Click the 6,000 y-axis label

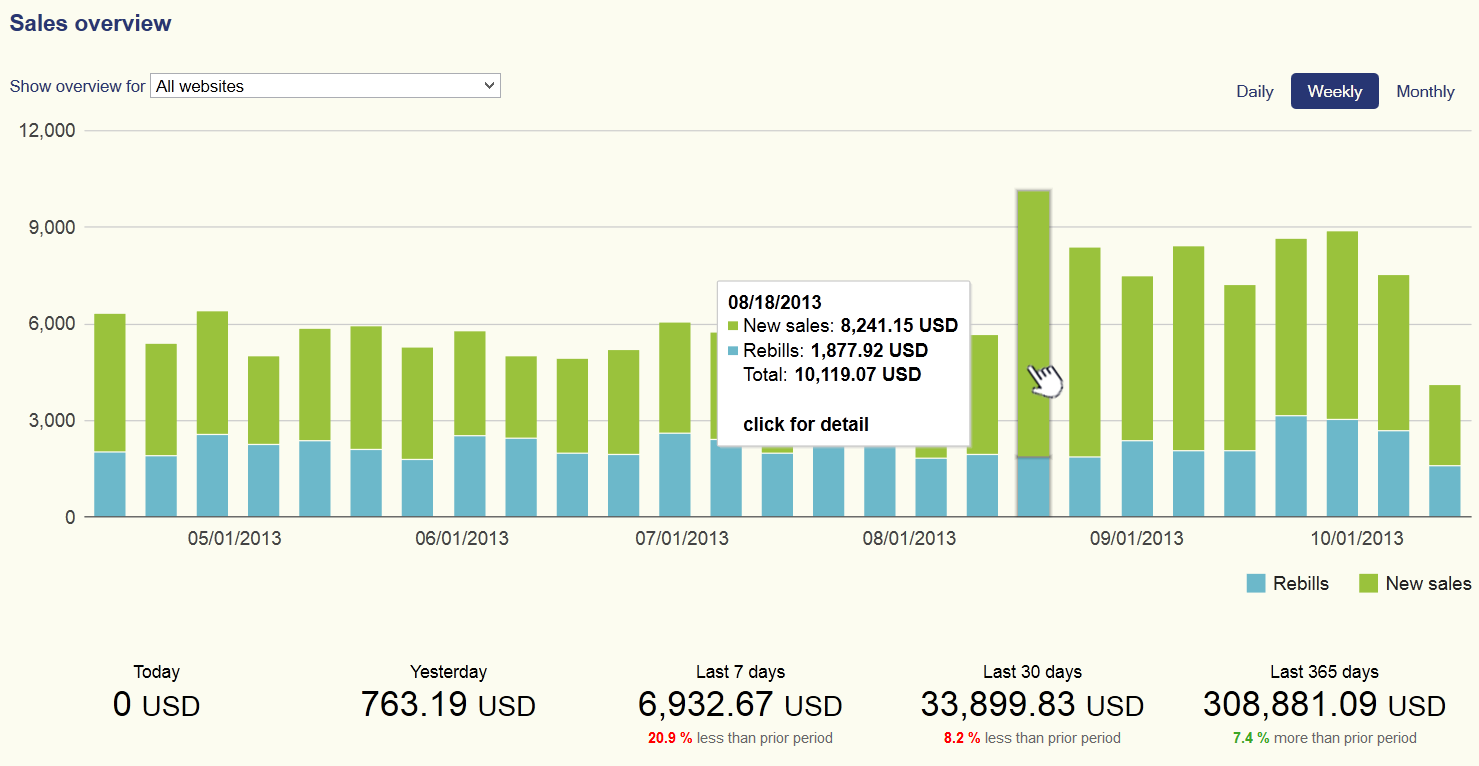[x=52, y=324]
